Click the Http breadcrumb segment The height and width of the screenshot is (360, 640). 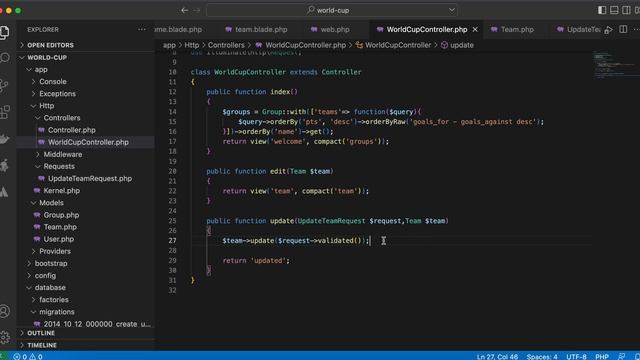(x=191, y=45)
